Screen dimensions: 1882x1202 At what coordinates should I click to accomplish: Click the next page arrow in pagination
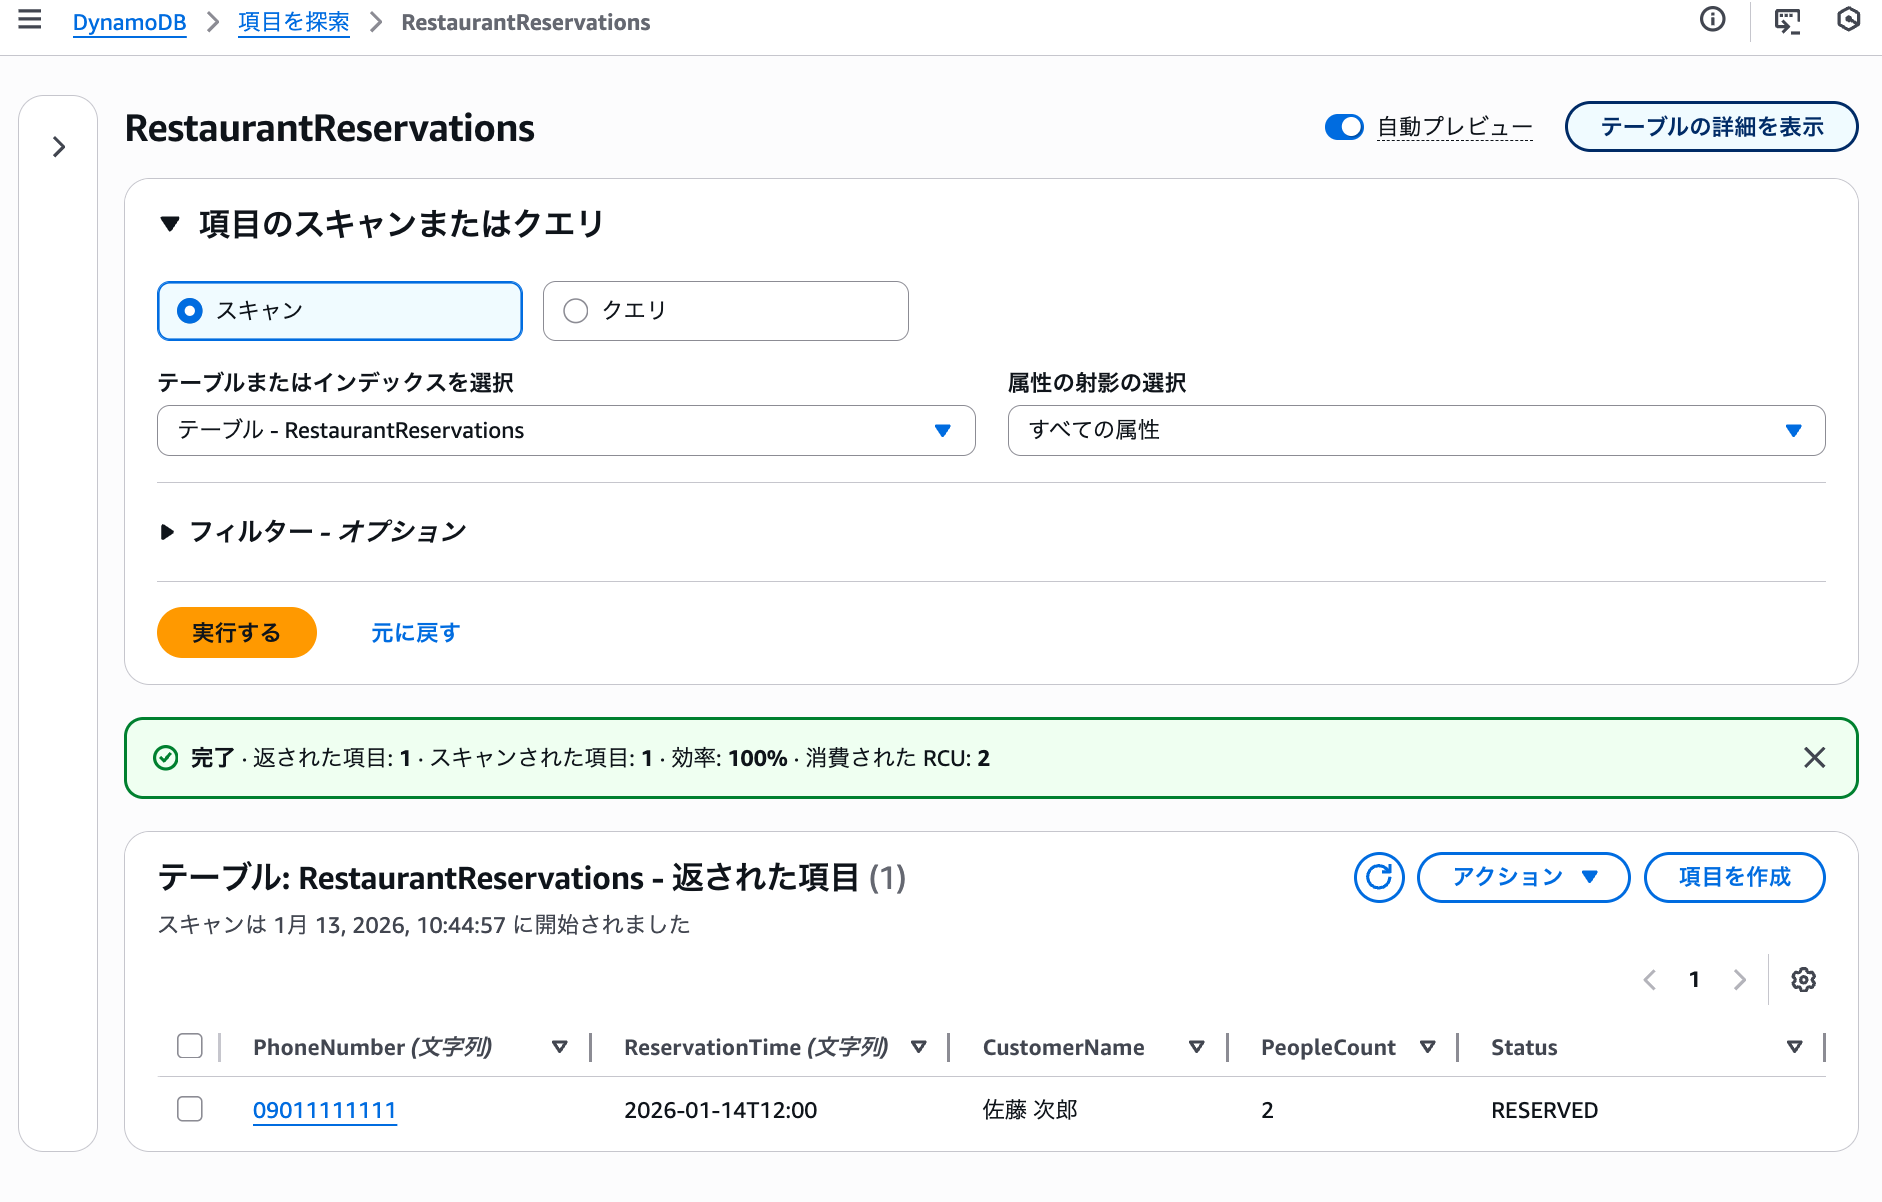pyautogui.click(x=1740, y=980)
